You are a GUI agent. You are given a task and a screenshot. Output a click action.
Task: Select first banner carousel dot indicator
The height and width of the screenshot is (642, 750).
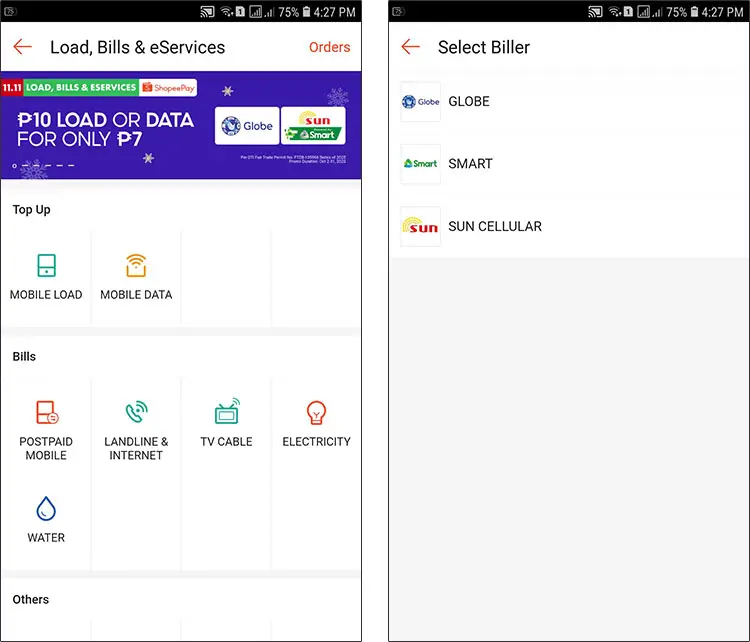pos(14,166)
